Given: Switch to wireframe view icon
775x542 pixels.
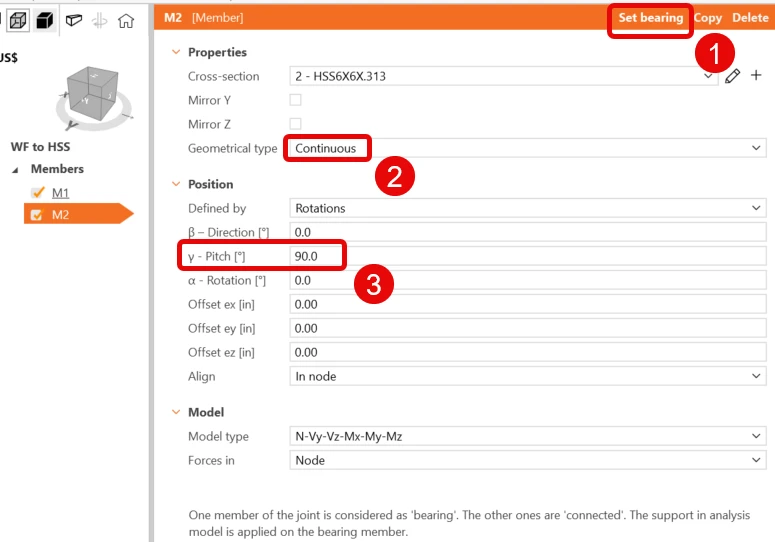Looking at the screenshot, I should pos(18,21).
